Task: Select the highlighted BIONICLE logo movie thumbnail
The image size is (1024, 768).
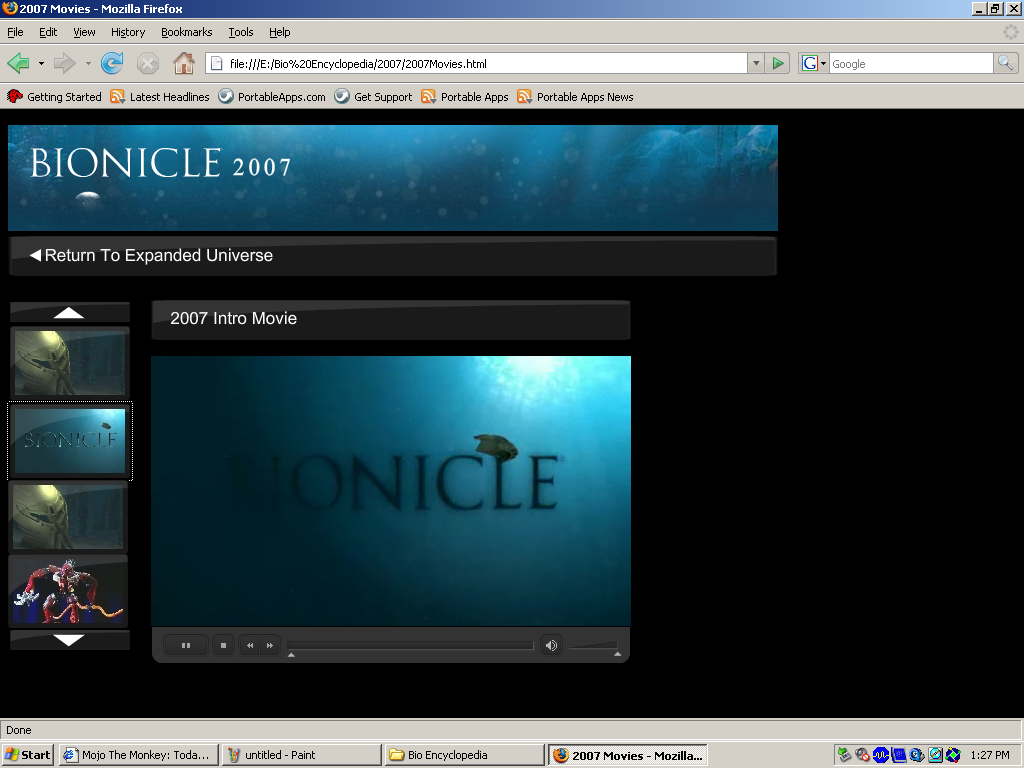Action: point(70,441)
